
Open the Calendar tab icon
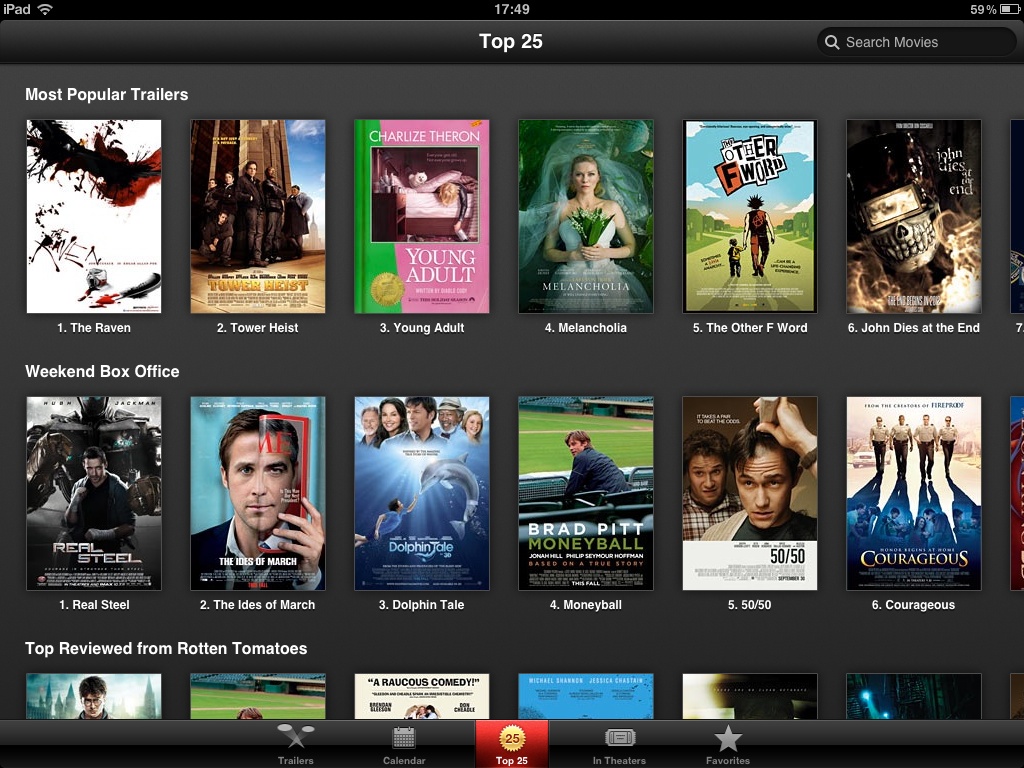pos(404,737)
